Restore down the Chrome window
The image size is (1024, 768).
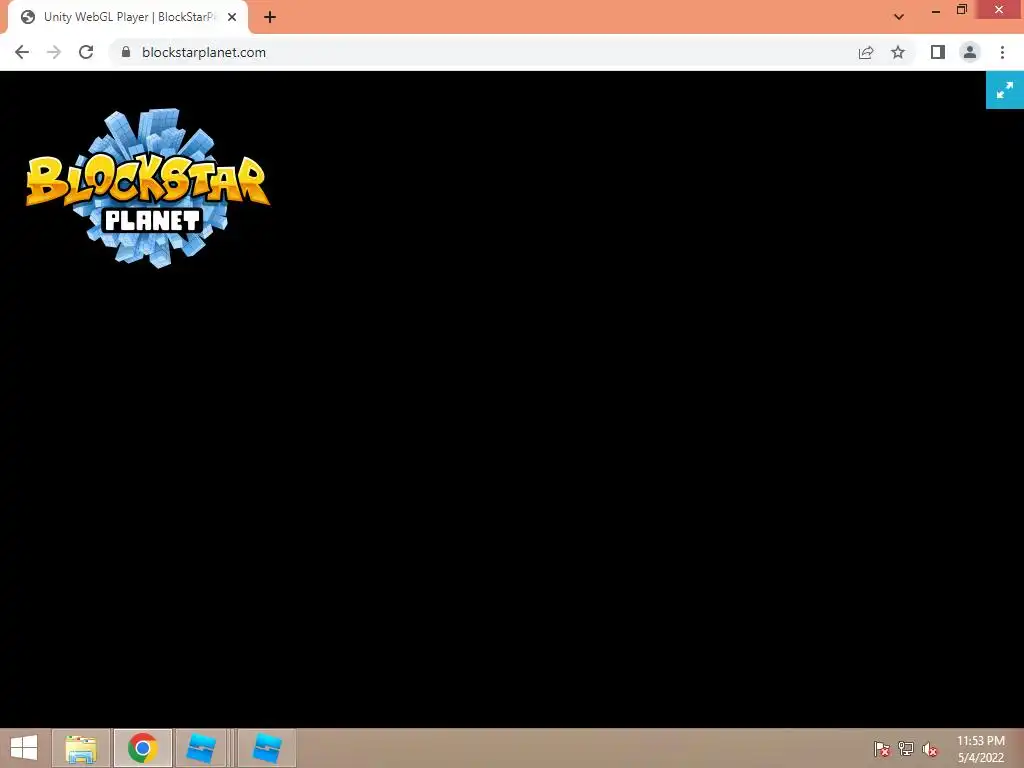[x=962, y=10]
